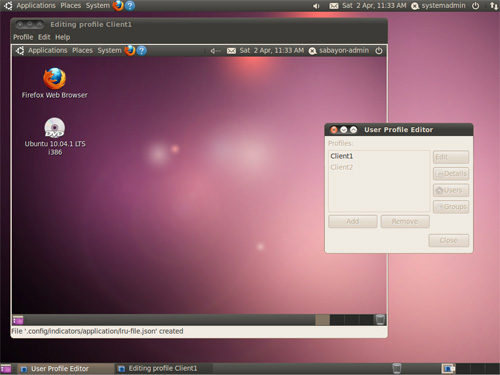The height and width of the screenshot is (375, 500).
Task: Click the help launcher in the embedded panel
Action: 142,50
